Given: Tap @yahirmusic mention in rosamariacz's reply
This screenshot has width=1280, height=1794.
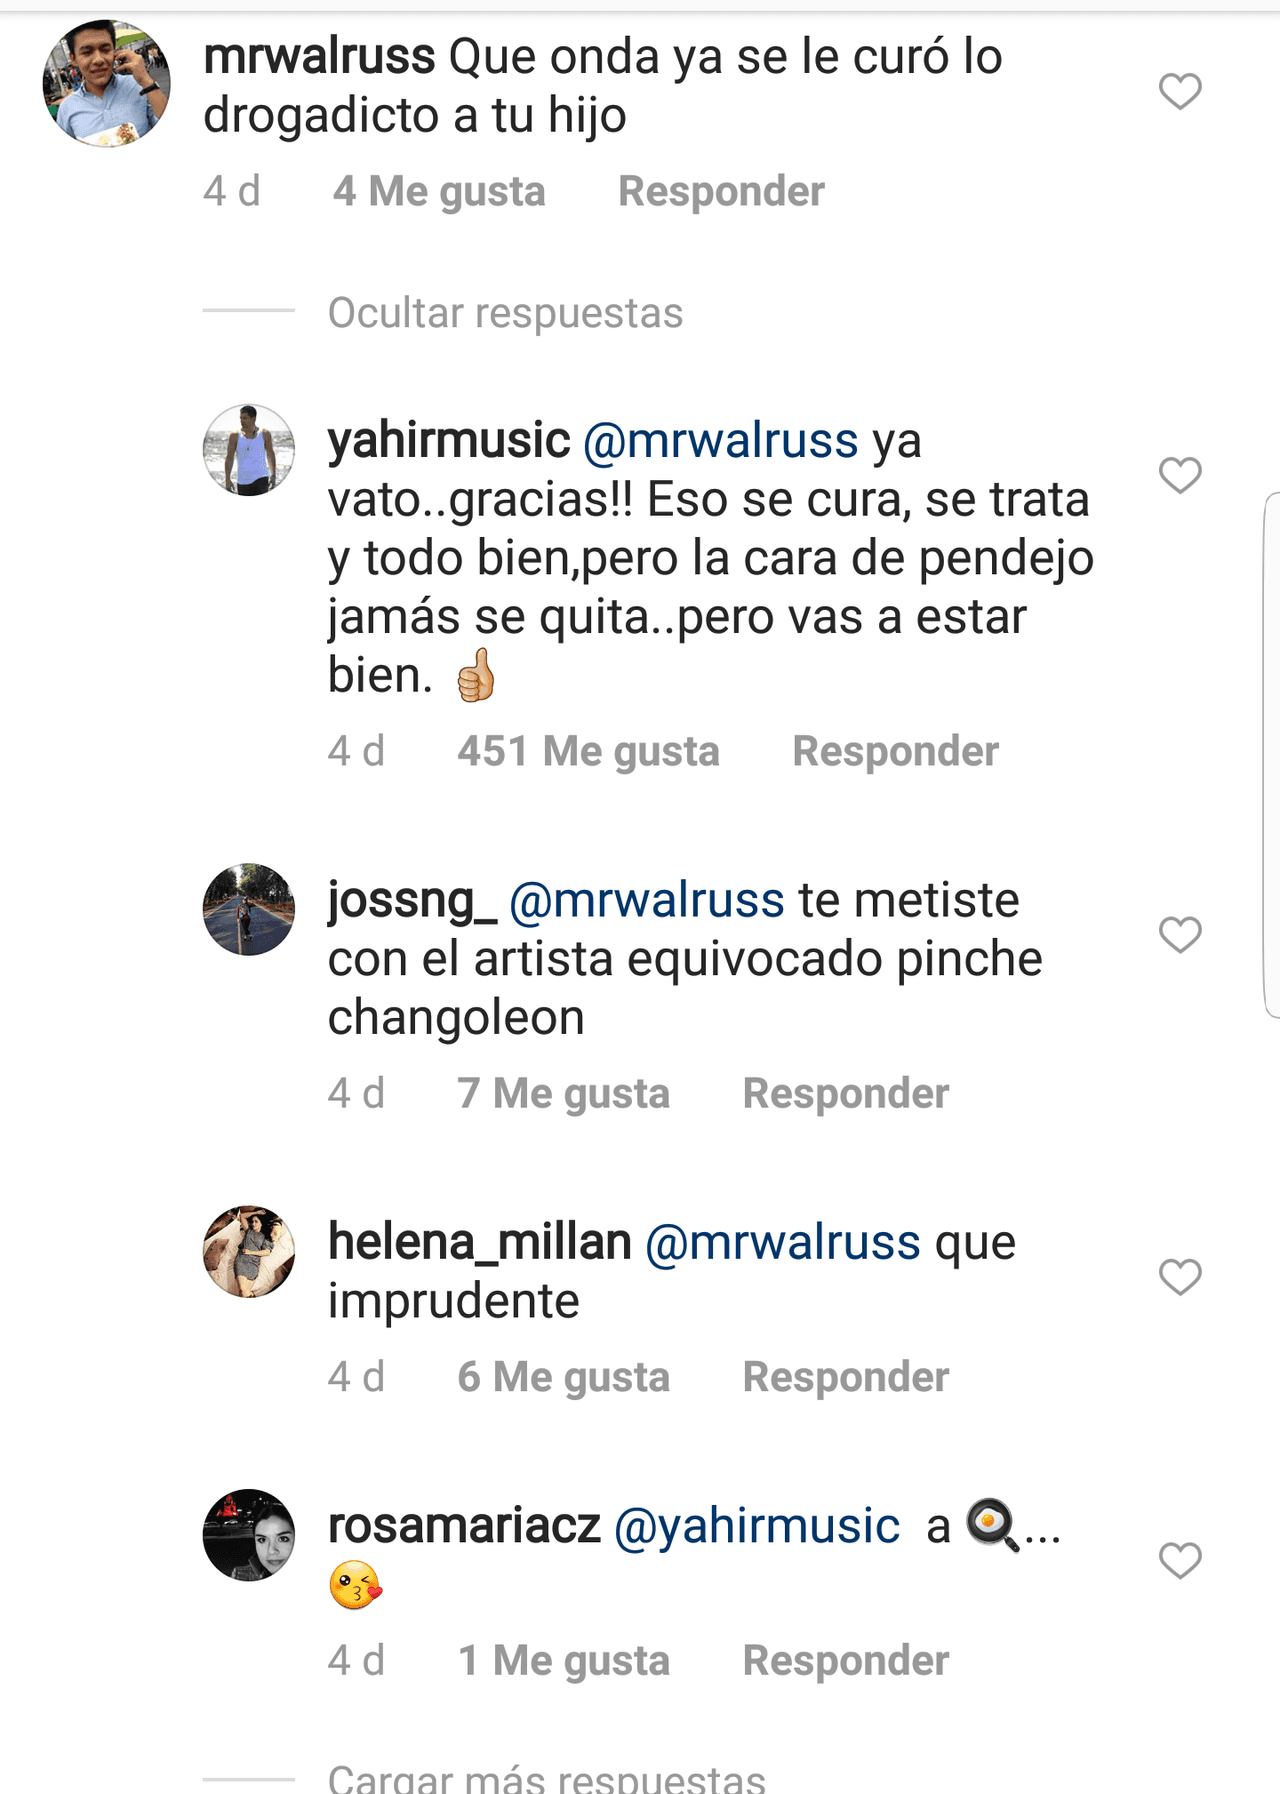Looking at the screenshot, I should click(757, 1526).
